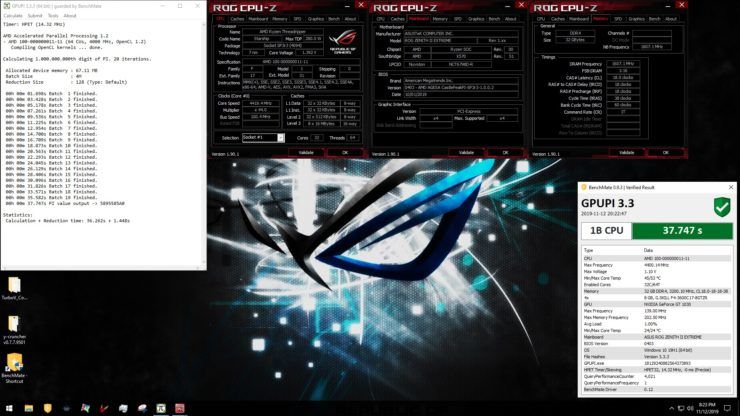The height and width of the screenshot is (416, 740).
Task: Open the Submit menu in GPUPI
Action: [x=35, y=16]
